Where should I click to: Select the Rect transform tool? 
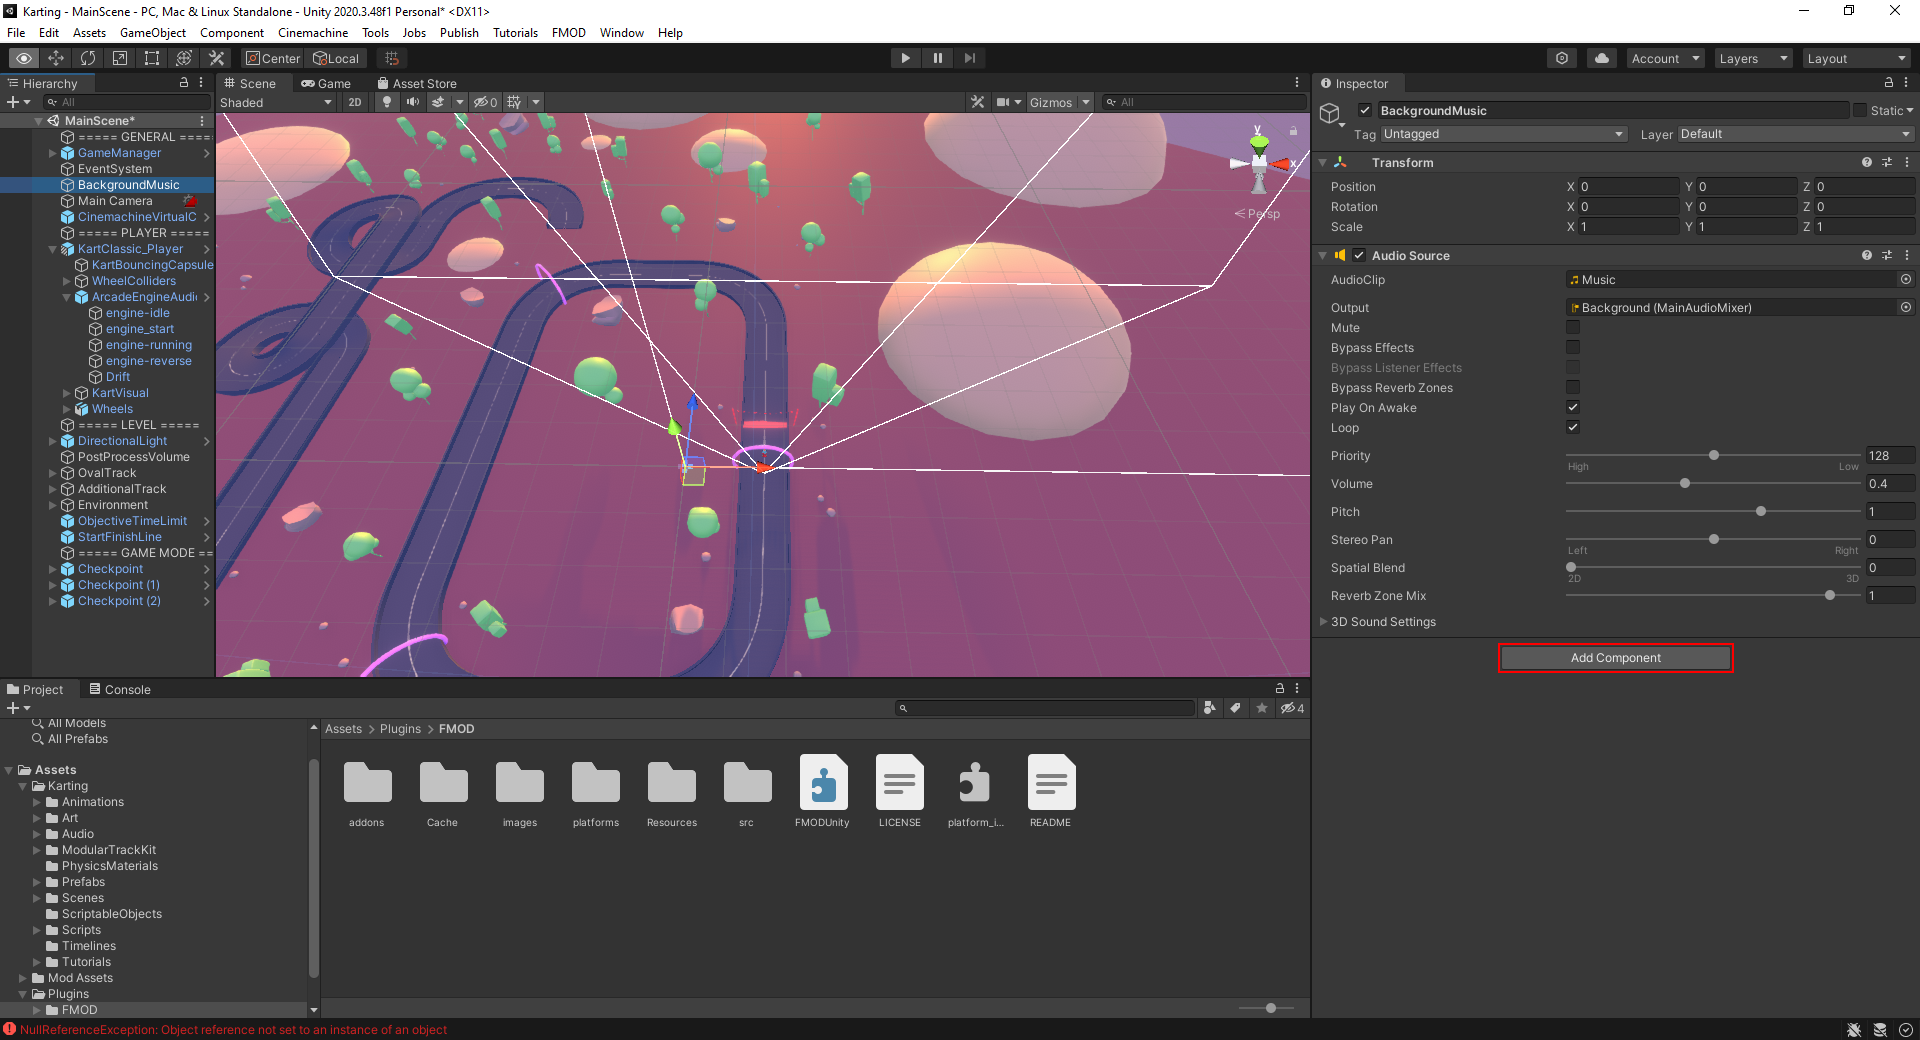coord(152,58)
